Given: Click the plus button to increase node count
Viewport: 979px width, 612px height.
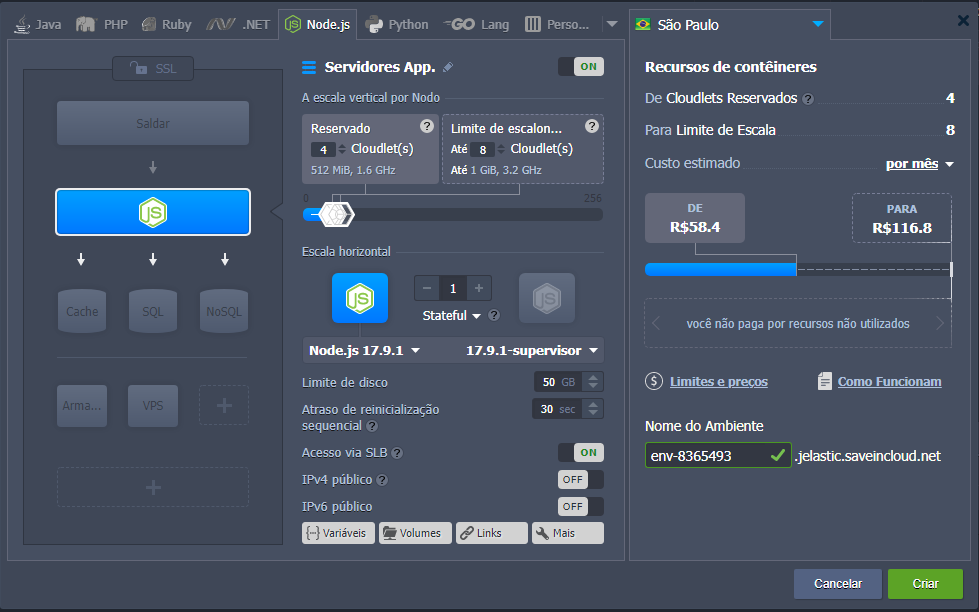Looking at the screenshot, I should [480, 288].
